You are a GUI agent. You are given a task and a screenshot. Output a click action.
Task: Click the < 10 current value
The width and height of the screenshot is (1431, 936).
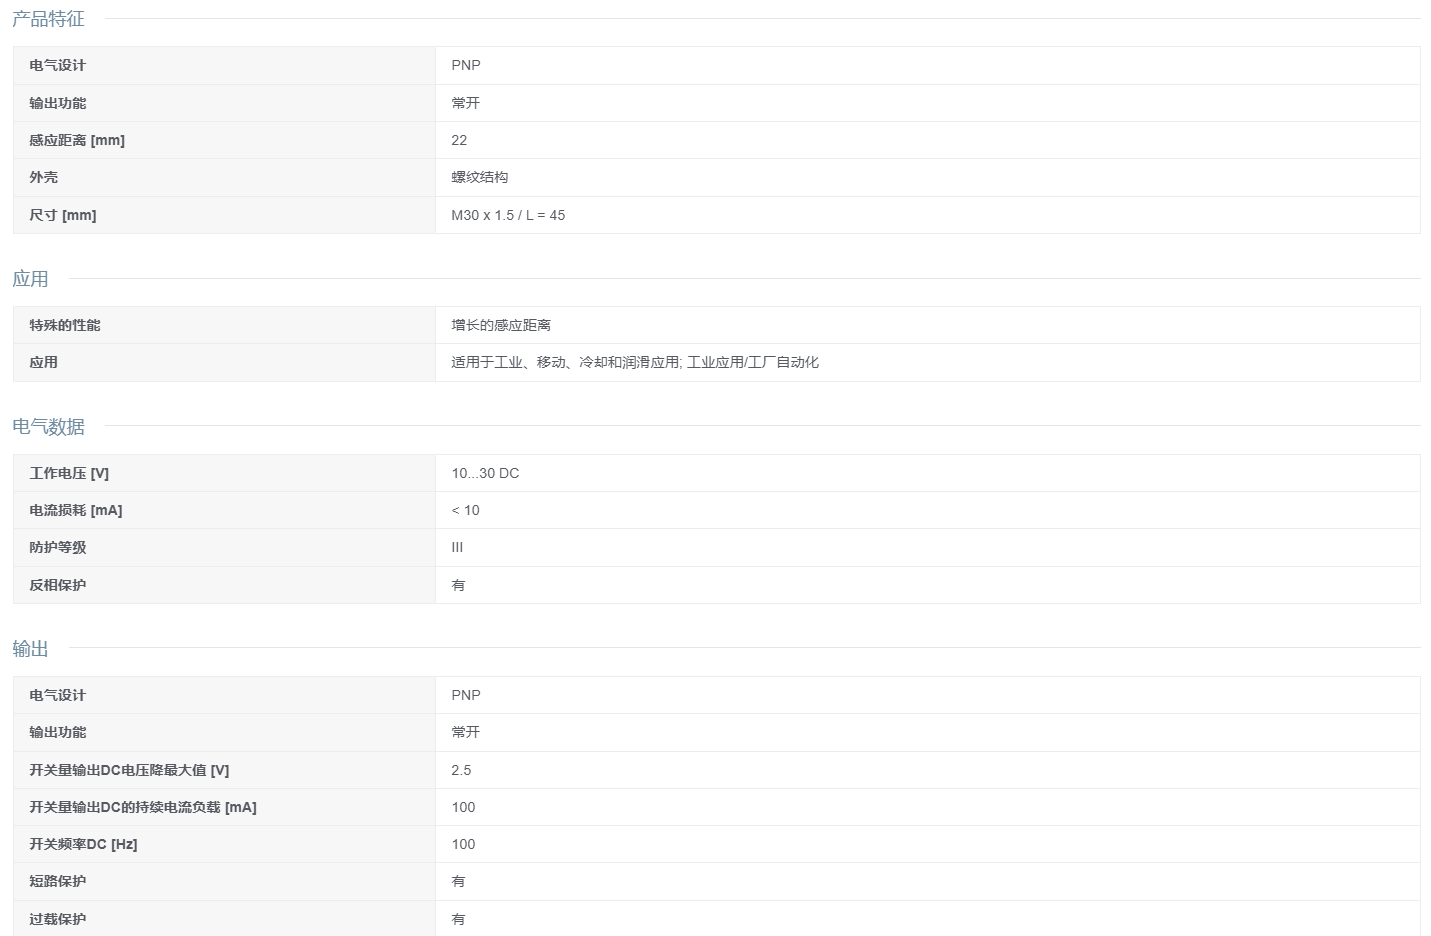[x=465, y=510]
